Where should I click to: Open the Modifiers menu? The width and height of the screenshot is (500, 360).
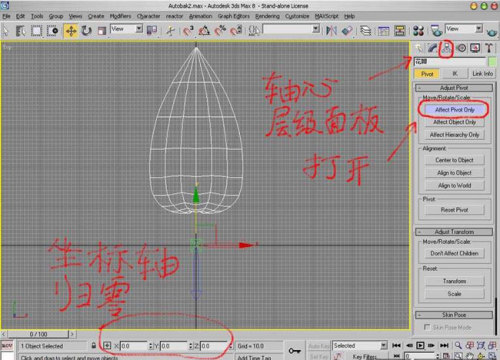[x=120, y=16]
